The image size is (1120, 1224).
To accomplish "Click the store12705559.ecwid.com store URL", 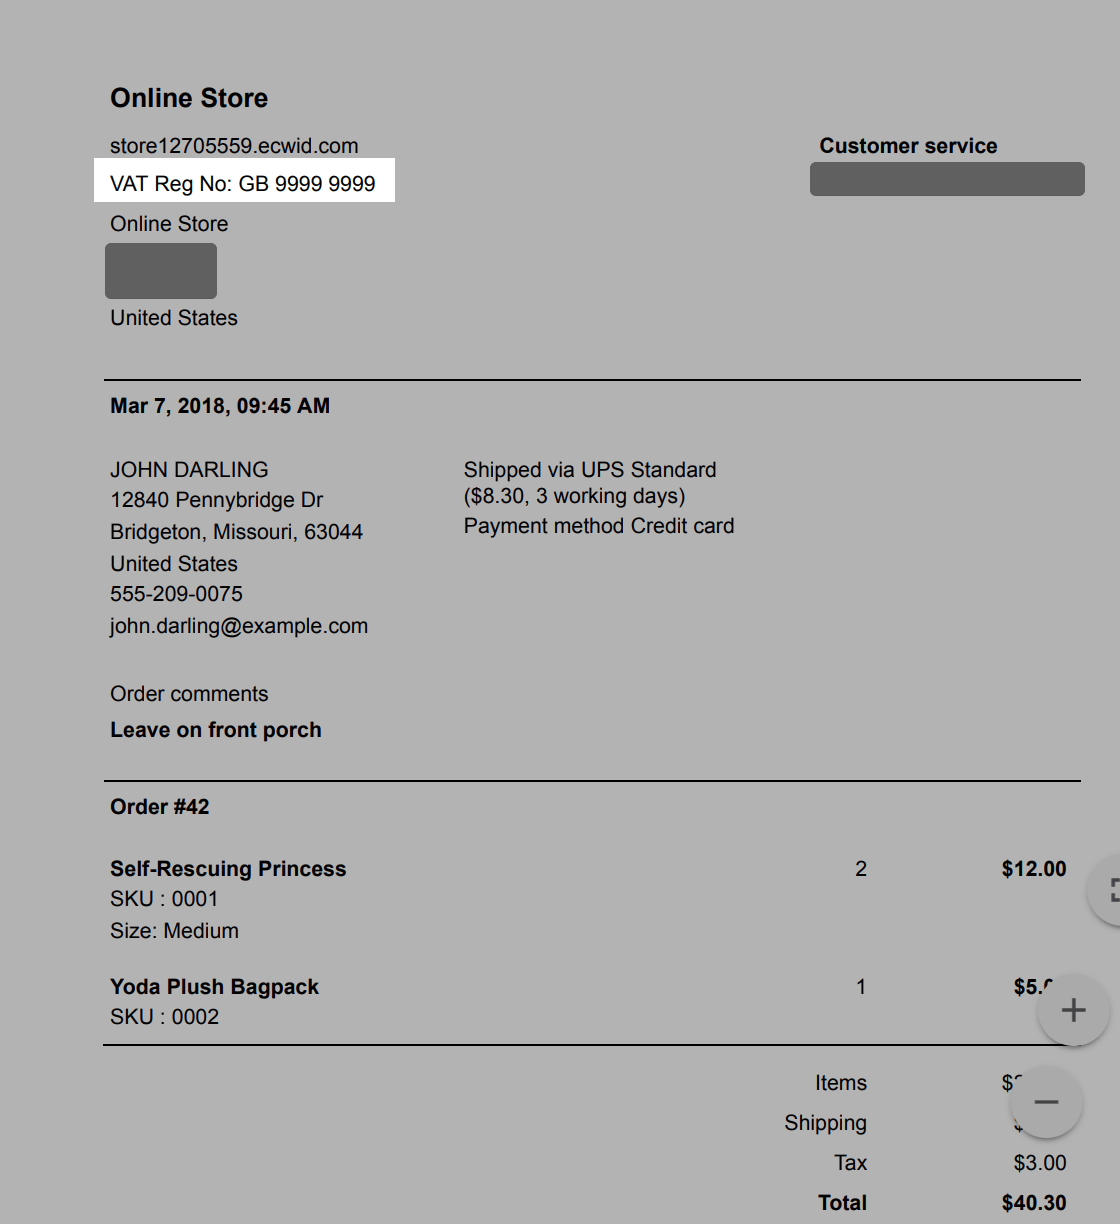I will (234, 146).
